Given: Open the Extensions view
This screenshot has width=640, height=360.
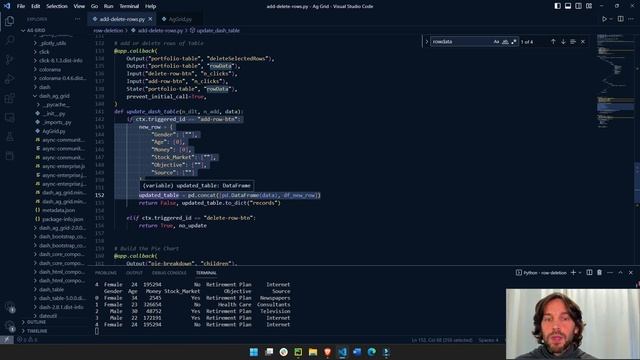Looking at the screenshot, I should (9, 98).
